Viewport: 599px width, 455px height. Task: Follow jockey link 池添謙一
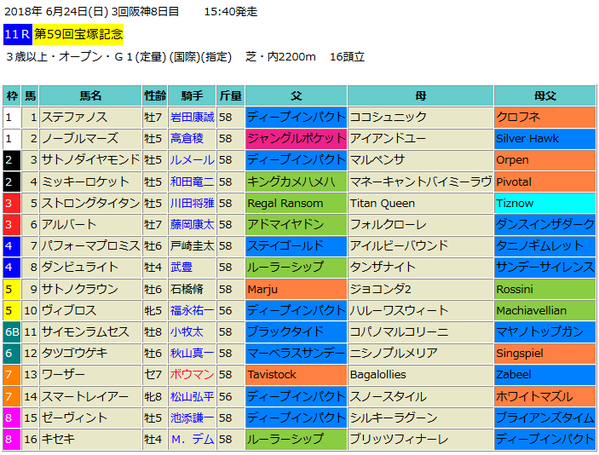click(192, 418)
